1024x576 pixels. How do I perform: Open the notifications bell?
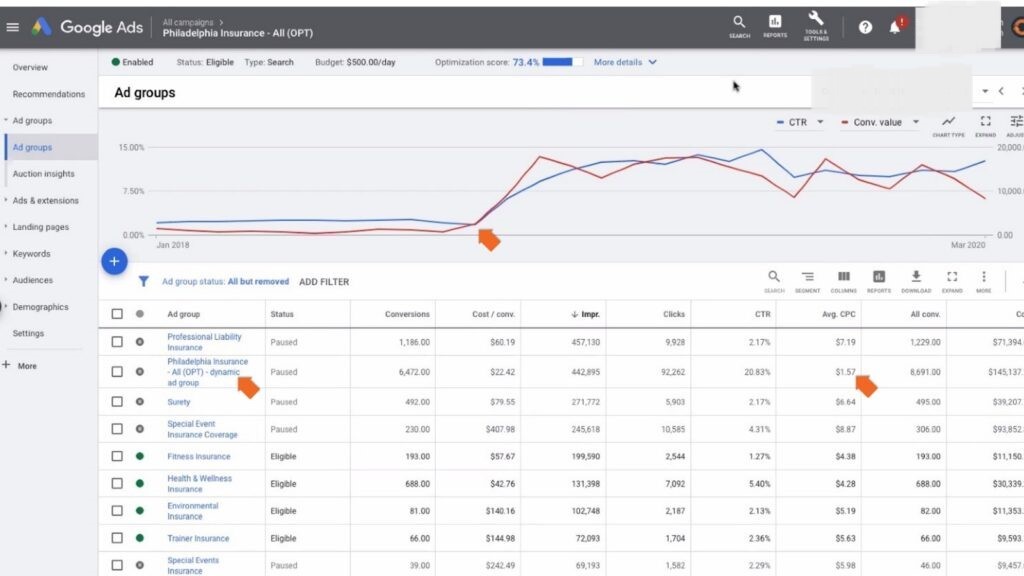click(894, 27)
